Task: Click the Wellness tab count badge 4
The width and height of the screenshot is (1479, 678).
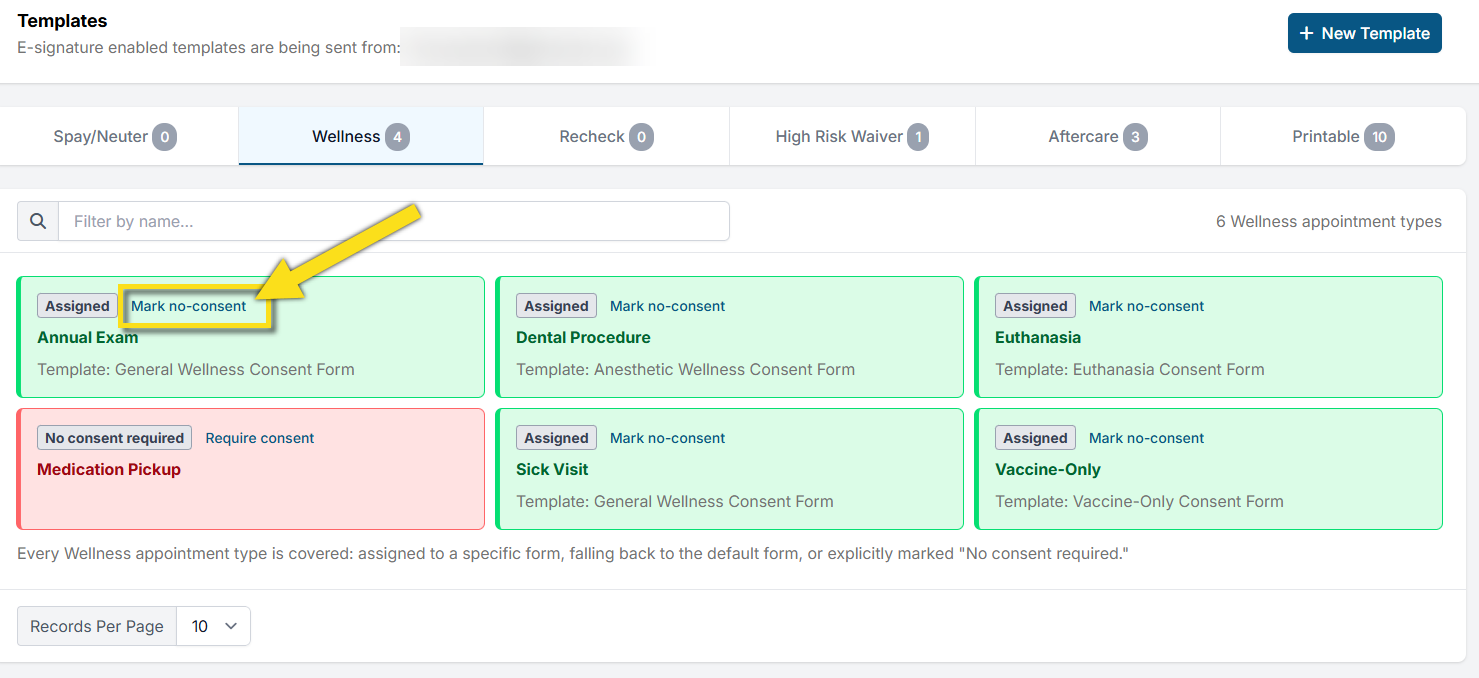Action: click(x=398, y=136)
